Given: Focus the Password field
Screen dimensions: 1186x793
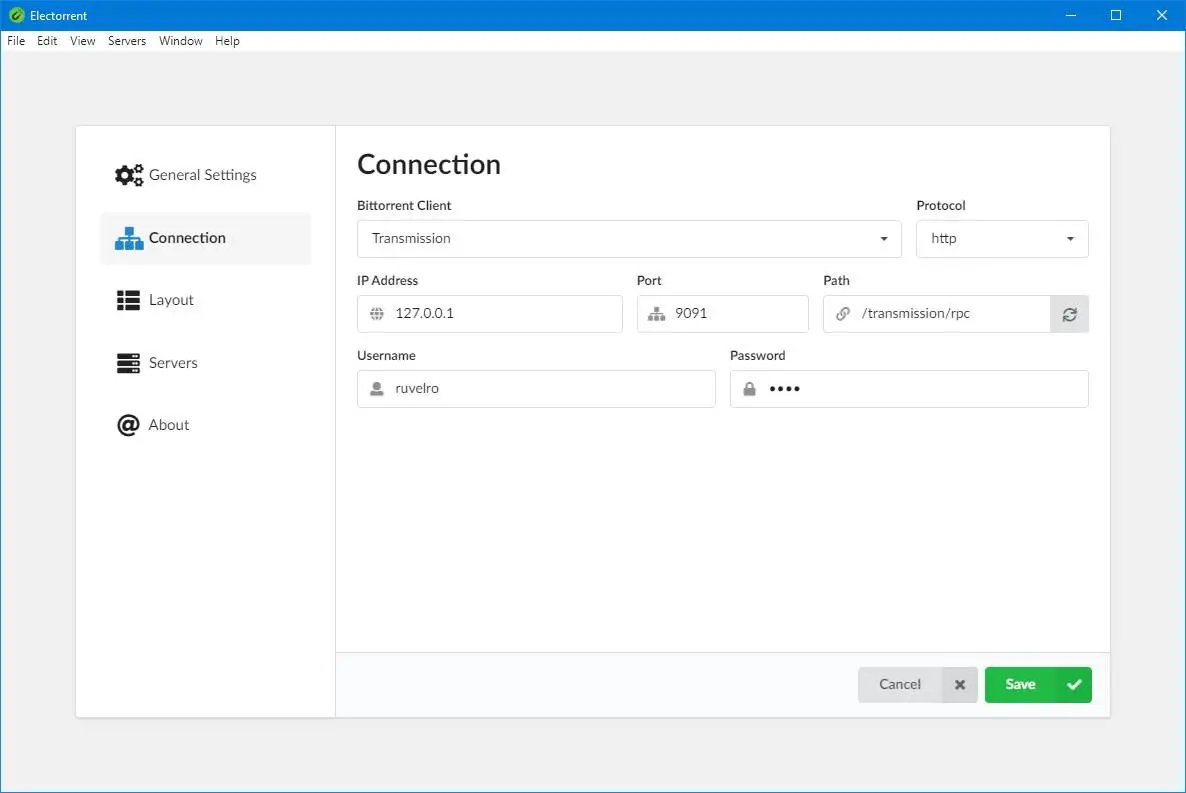Looking at the screenshot, I should 909,389.
